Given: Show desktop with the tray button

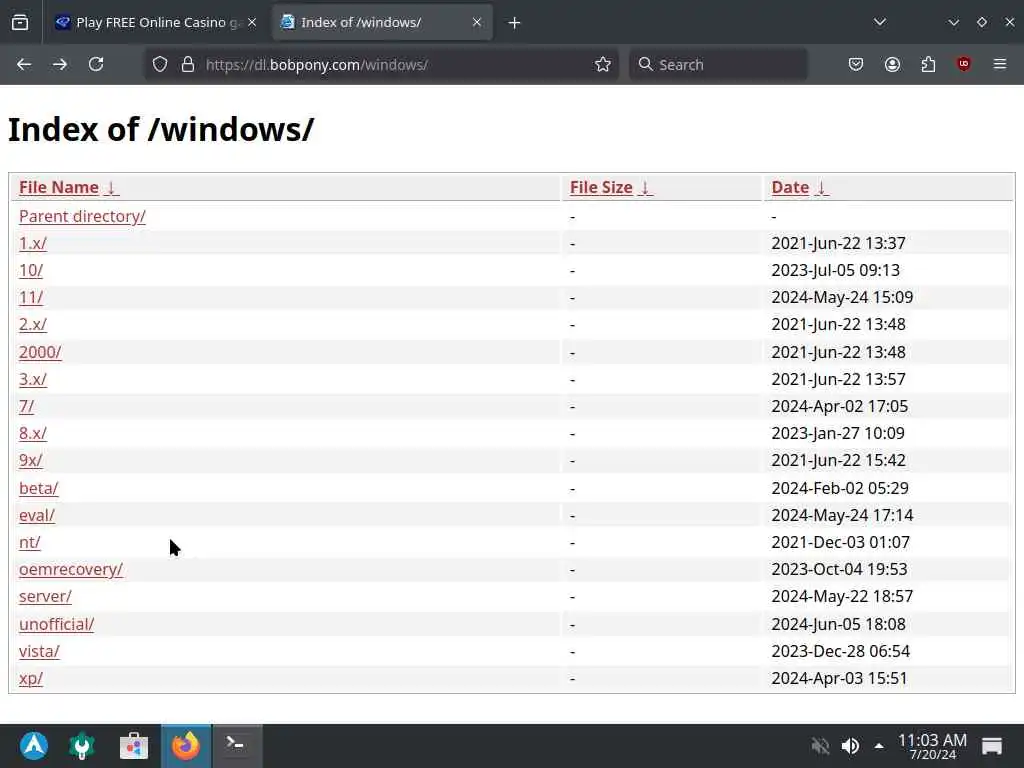Looking at the screenshot, I should (991, 746).
